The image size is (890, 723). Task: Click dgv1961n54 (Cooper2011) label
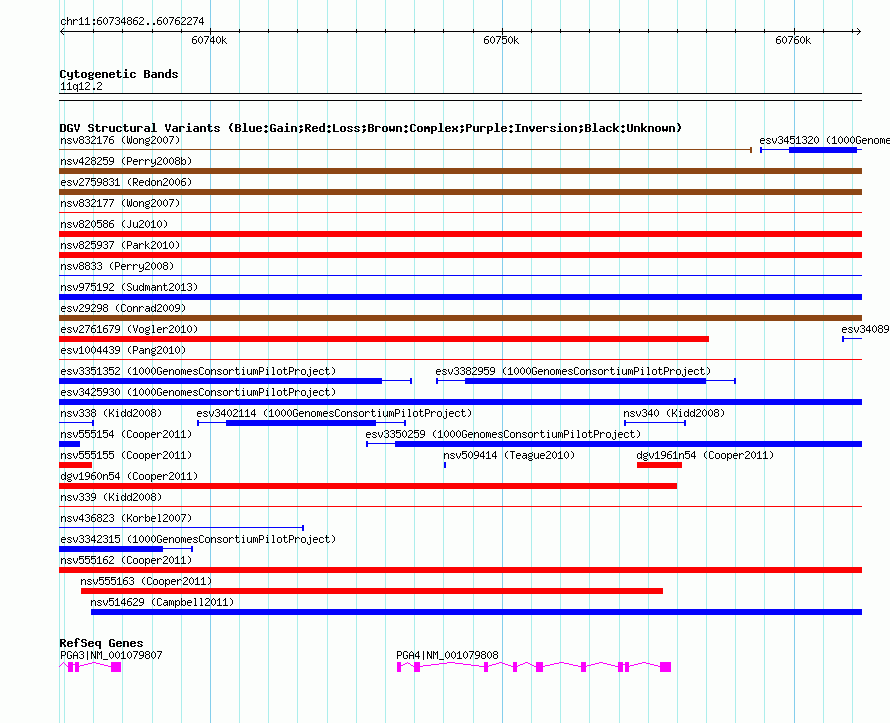tap(705, 455)
